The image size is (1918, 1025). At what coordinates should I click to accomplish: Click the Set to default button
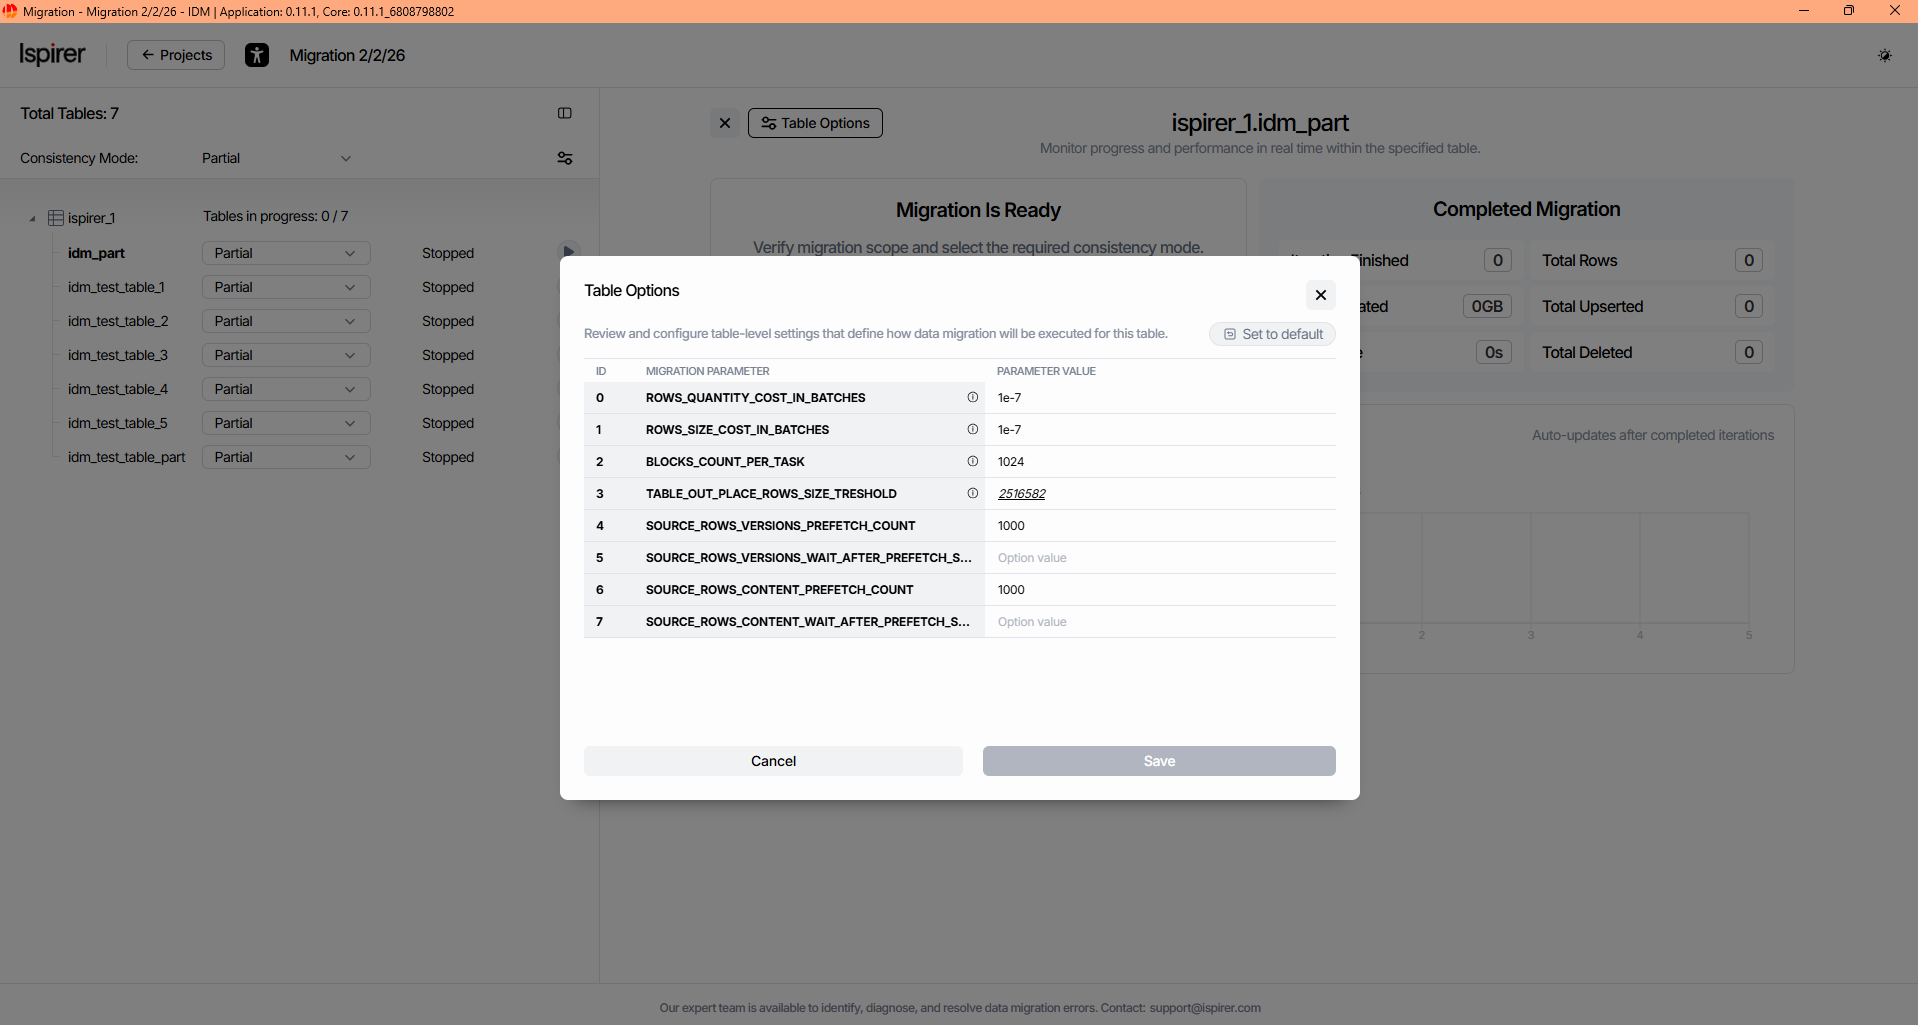point(1272,334)
